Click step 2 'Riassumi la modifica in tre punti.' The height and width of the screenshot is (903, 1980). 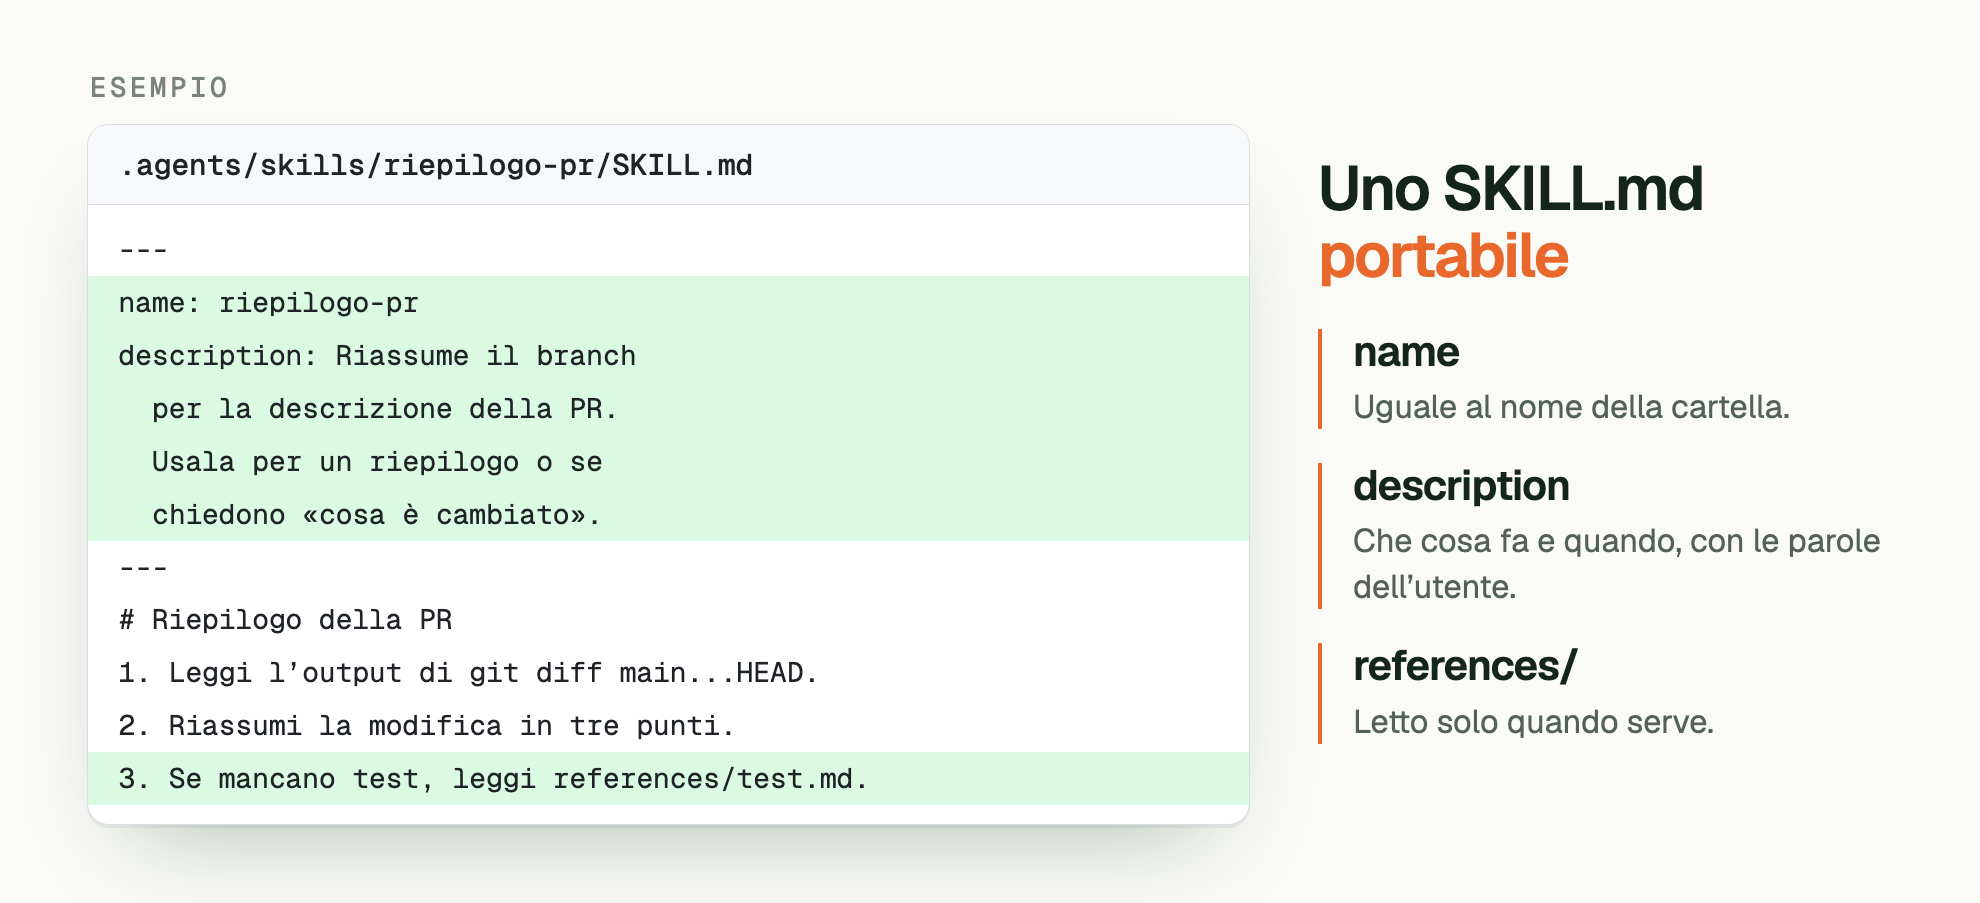pos(426,726)
